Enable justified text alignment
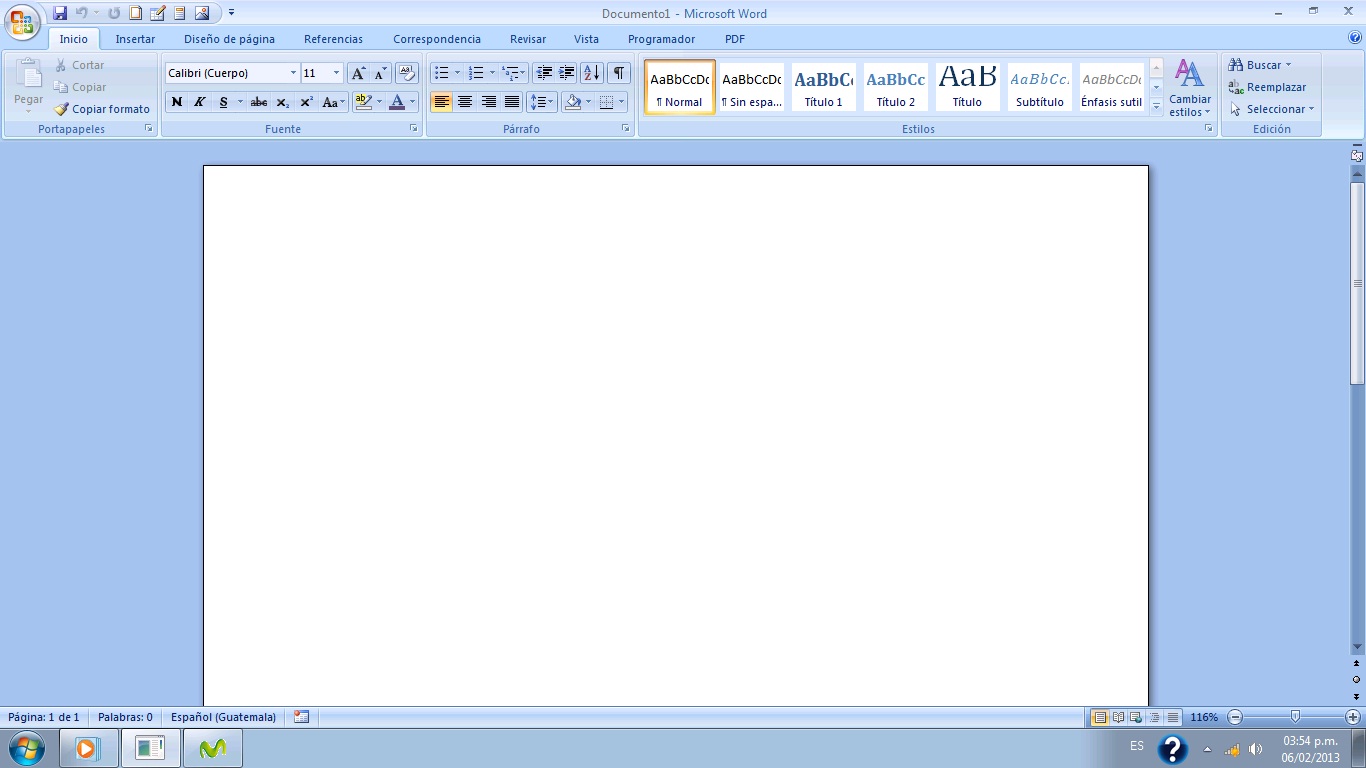The image size is (1366, 768). tap(512, 102)
